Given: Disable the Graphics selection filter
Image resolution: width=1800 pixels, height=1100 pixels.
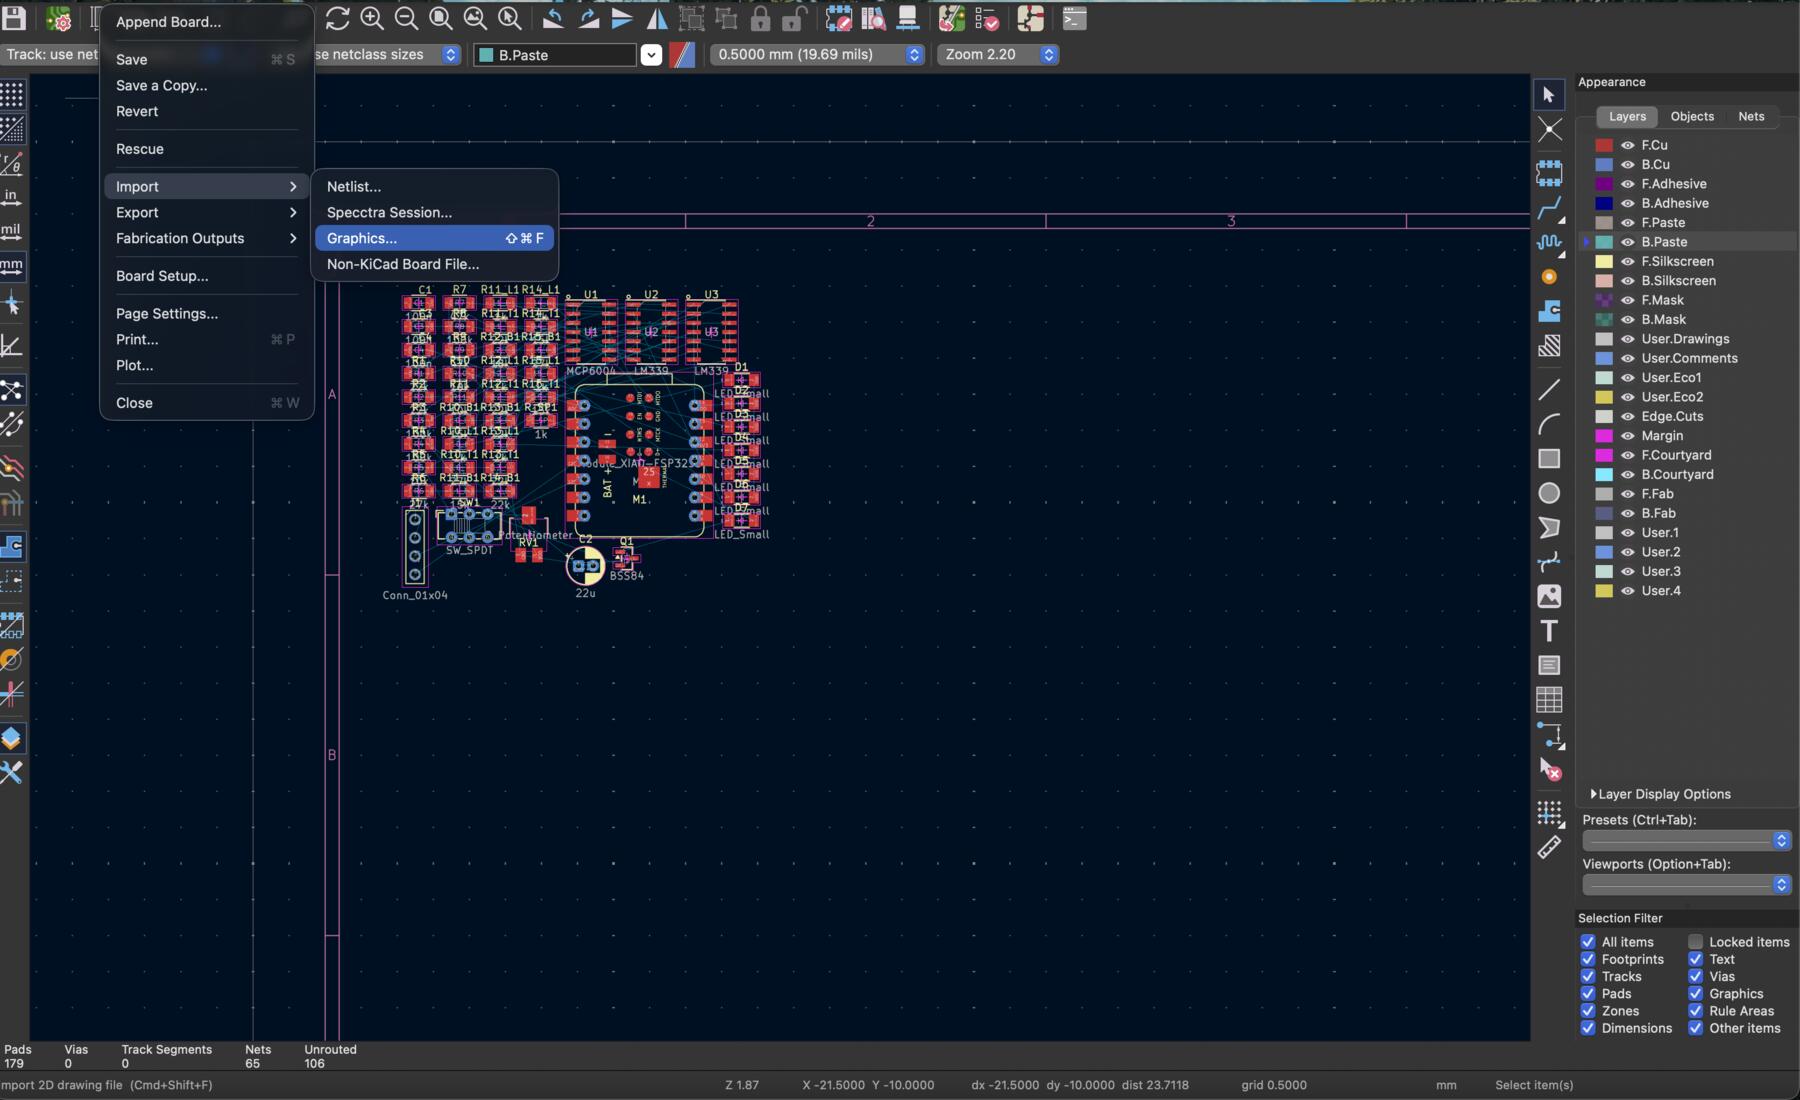Looking at the screenshot, I should [x=1697, y=993].
